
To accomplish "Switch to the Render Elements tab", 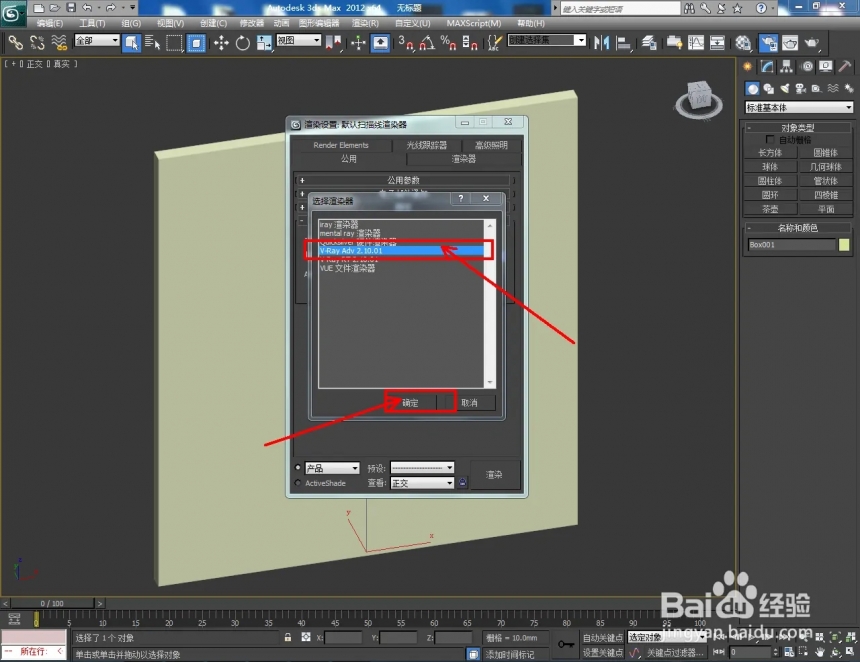I will pyautogui.click(x=341, y=145).
